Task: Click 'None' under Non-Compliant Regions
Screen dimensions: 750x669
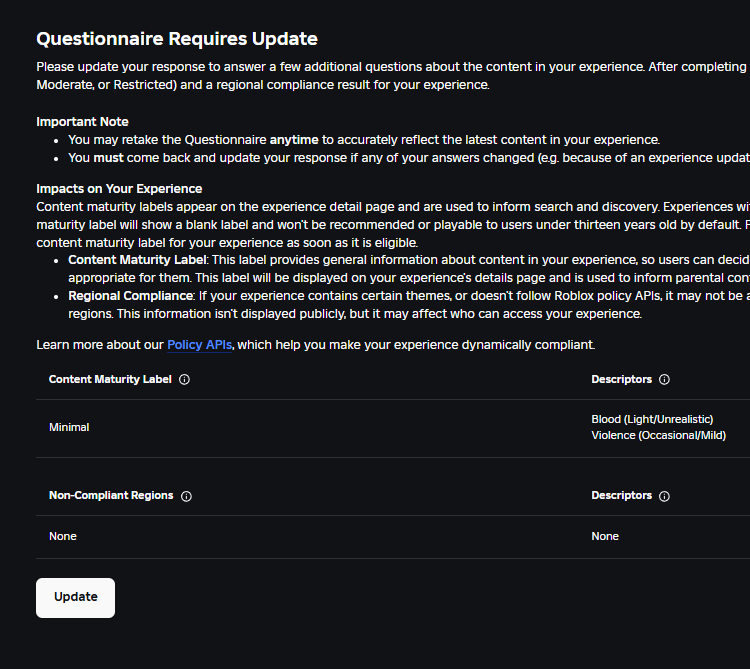Action: [x=63, y=536]
